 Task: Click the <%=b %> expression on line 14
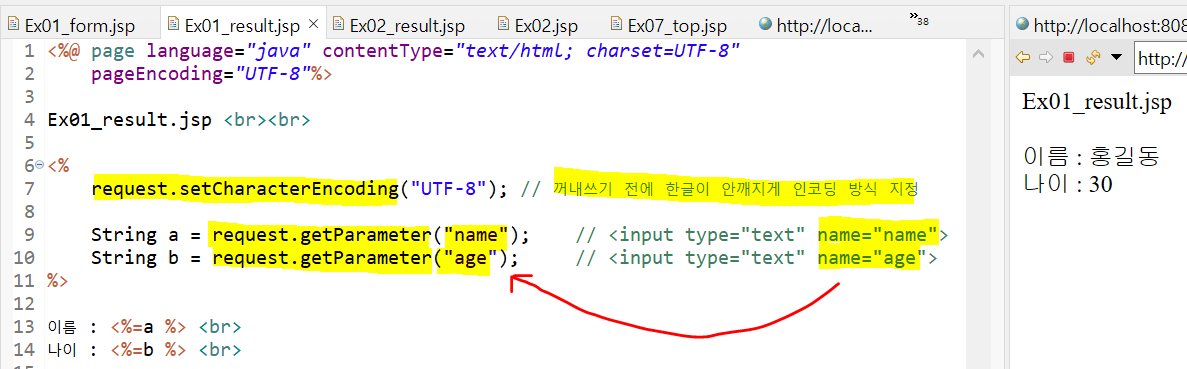[x=148, y=350]
